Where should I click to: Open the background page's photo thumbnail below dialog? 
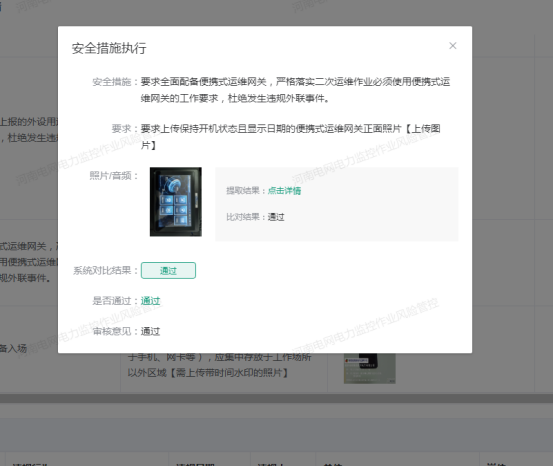click(370, 368)
